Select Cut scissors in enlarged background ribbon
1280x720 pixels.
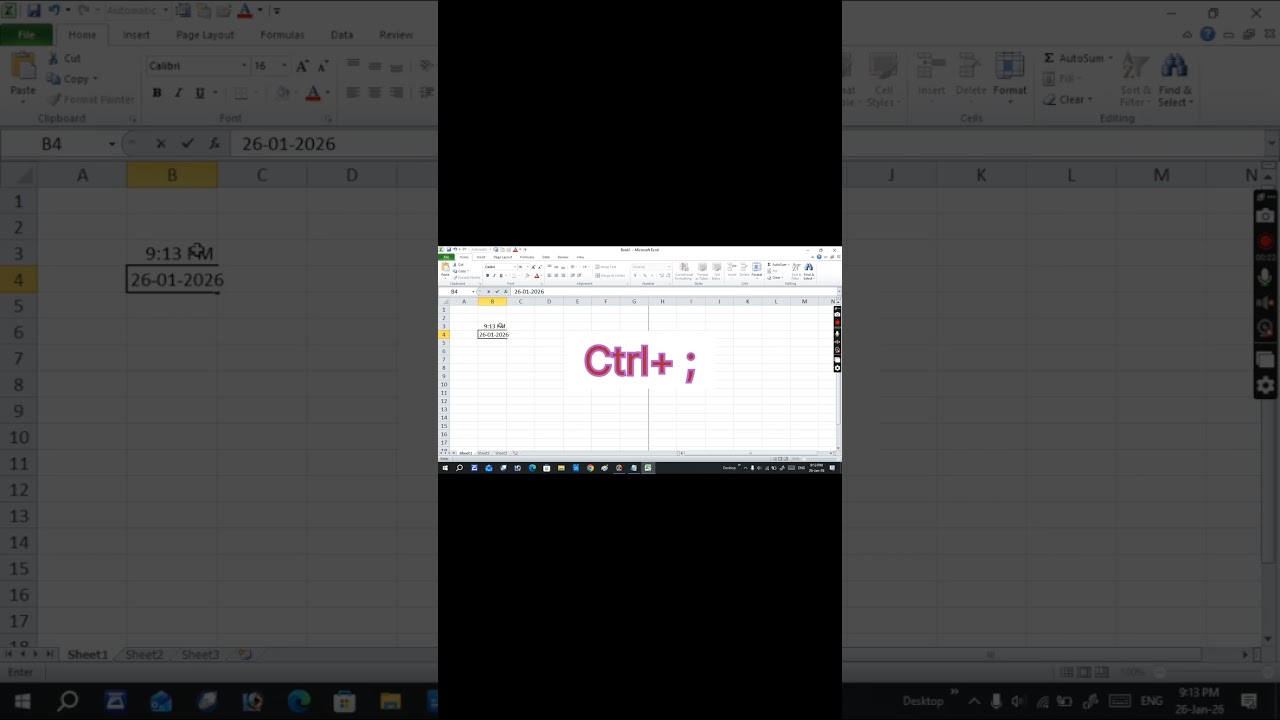[x=54, y=58]
